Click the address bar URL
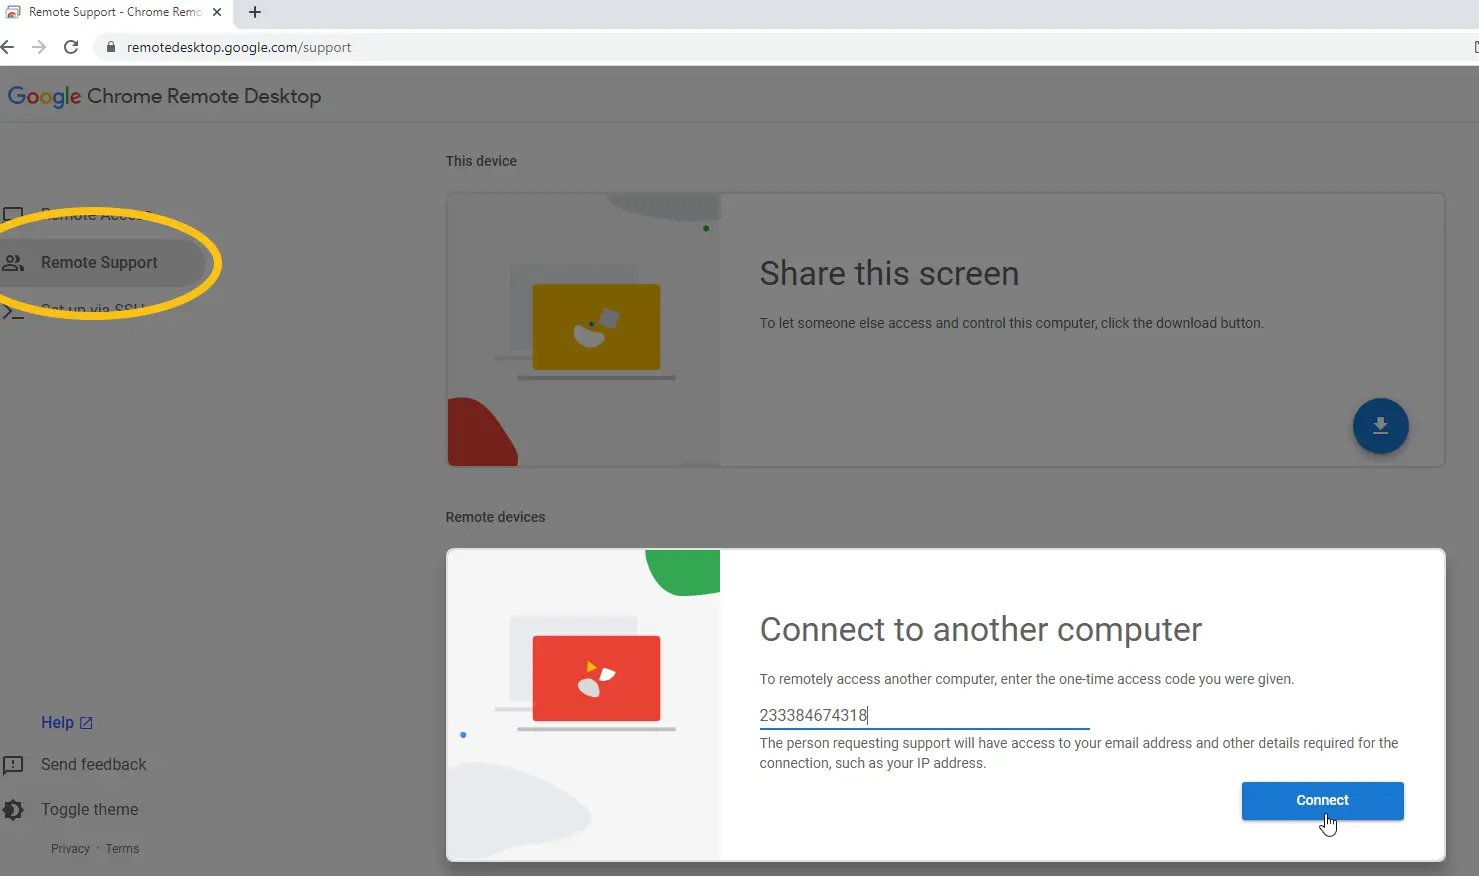Viewport: 1479px width, 876px height. tap(239, 47)
